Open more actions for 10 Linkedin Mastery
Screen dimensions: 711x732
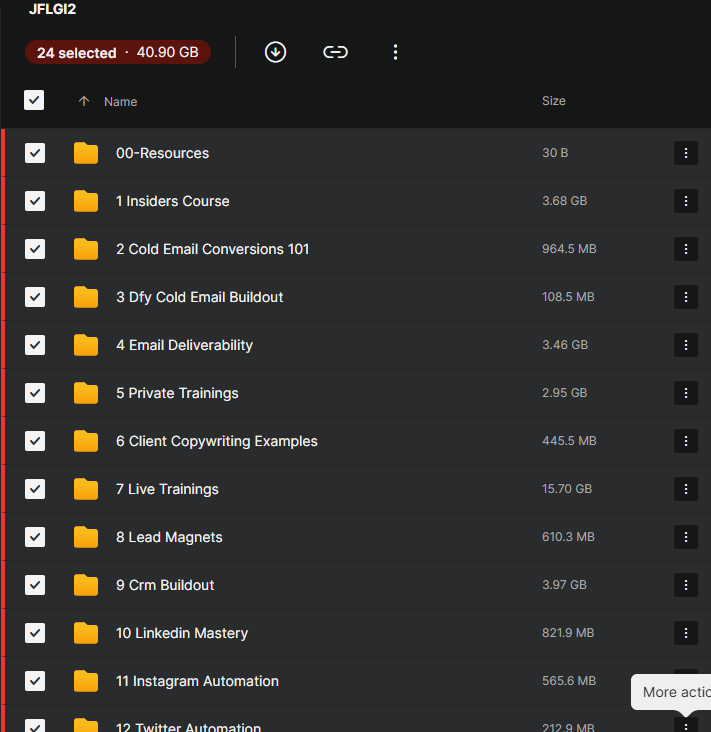[x=685, y=633]
